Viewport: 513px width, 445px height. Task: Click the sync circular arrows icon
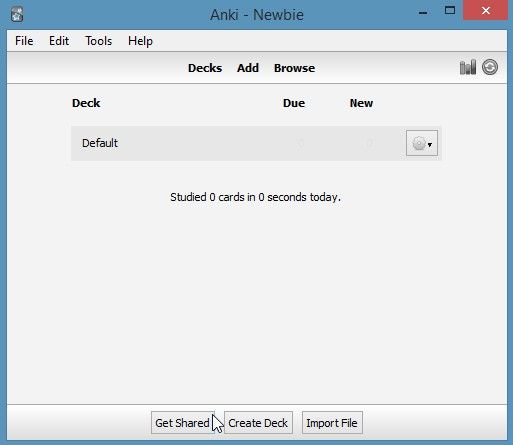tap(490, 67)
